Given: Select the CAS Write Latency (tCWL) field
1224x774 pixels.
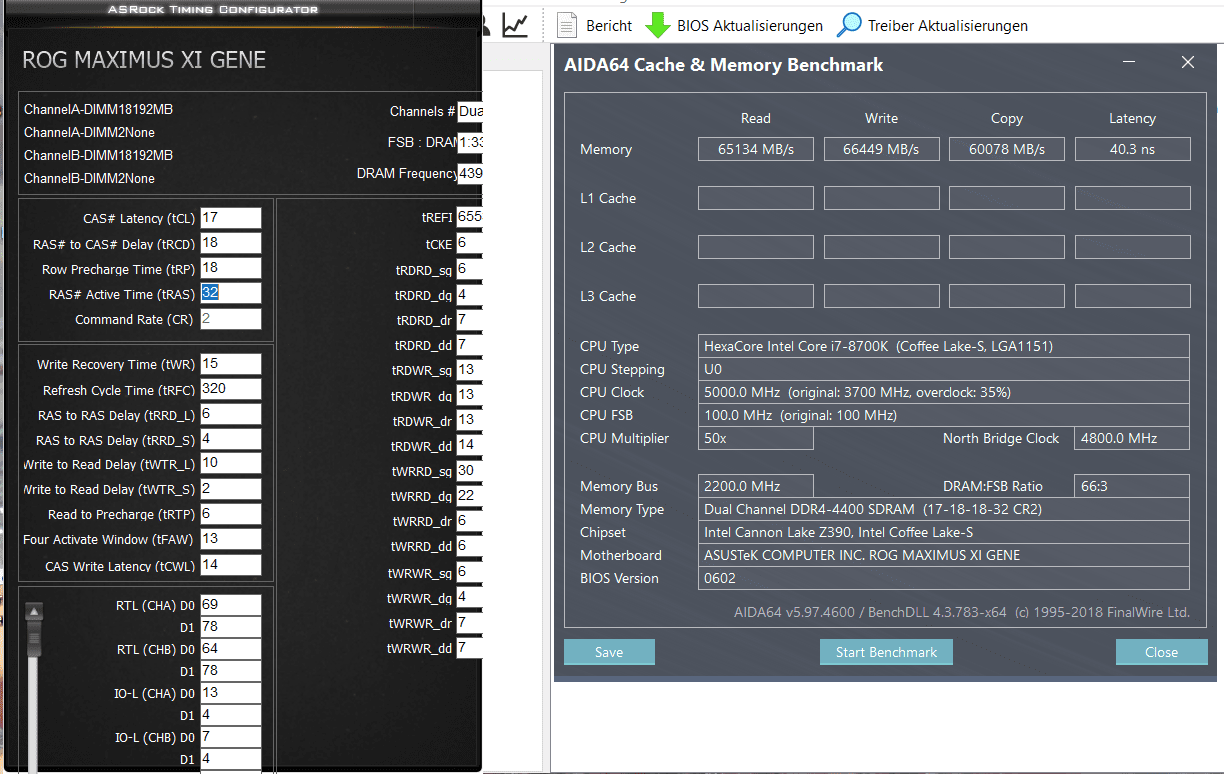Looking at the screenshot, I should (x=231, y=565).
